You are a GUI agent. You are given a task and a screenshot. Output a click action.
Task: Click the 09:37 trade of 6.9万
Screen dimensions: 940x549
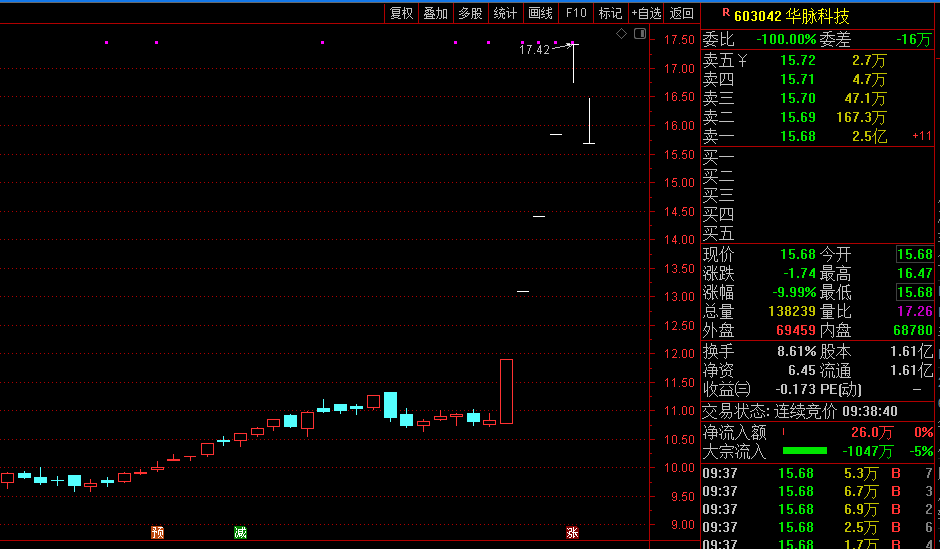(x=818, y=509)
